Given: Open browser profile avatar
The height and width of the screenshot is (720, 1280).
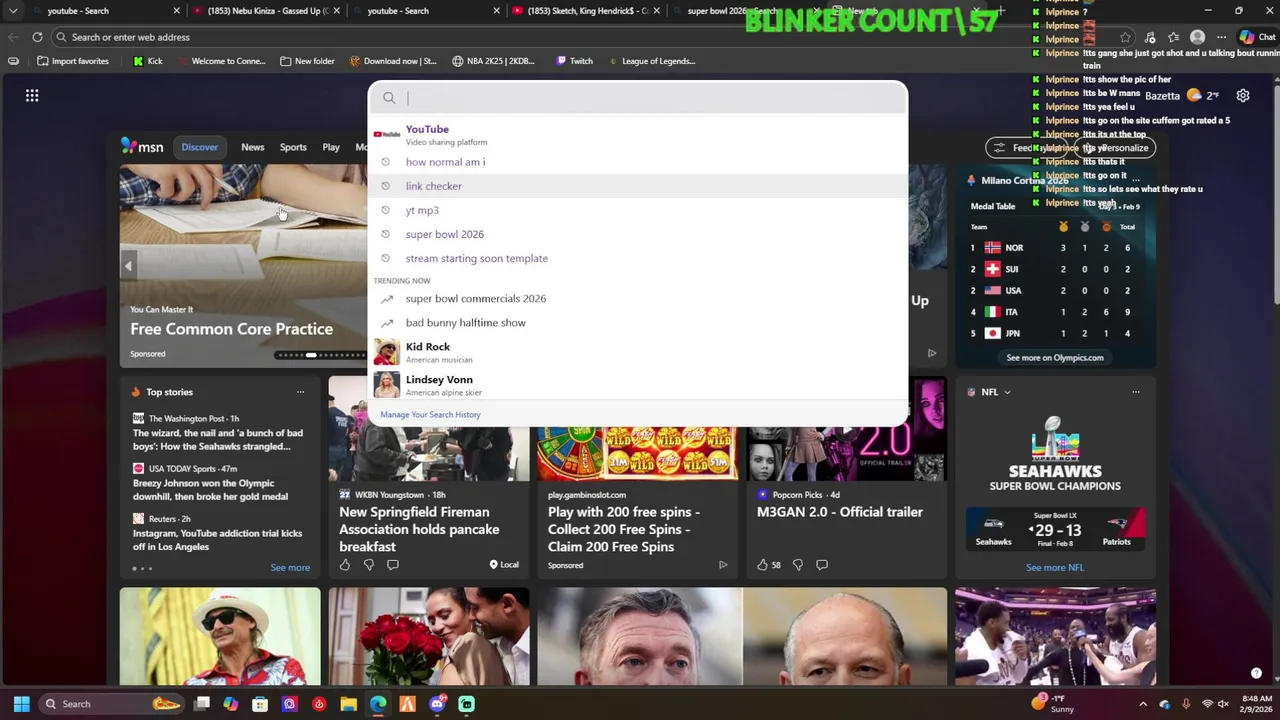Looking at the screenshot, I should click(1197, 37).
